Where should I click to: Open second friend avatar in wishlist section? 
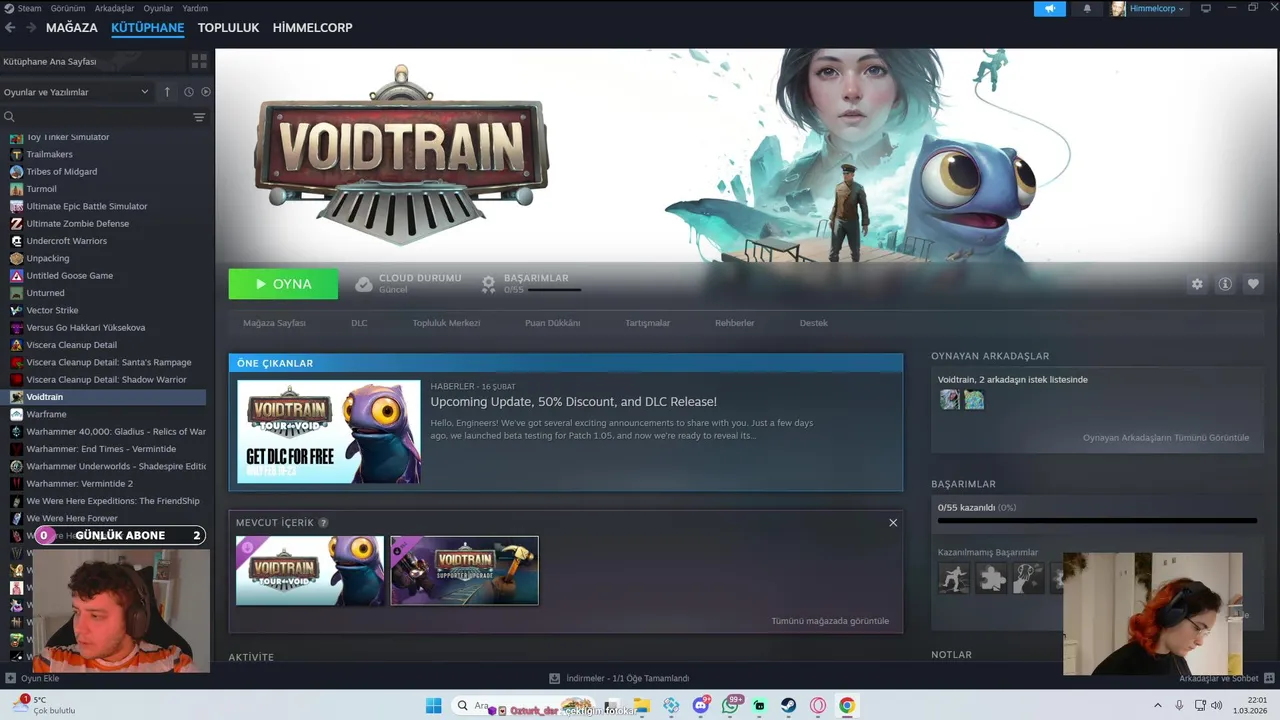coord(974,400)
